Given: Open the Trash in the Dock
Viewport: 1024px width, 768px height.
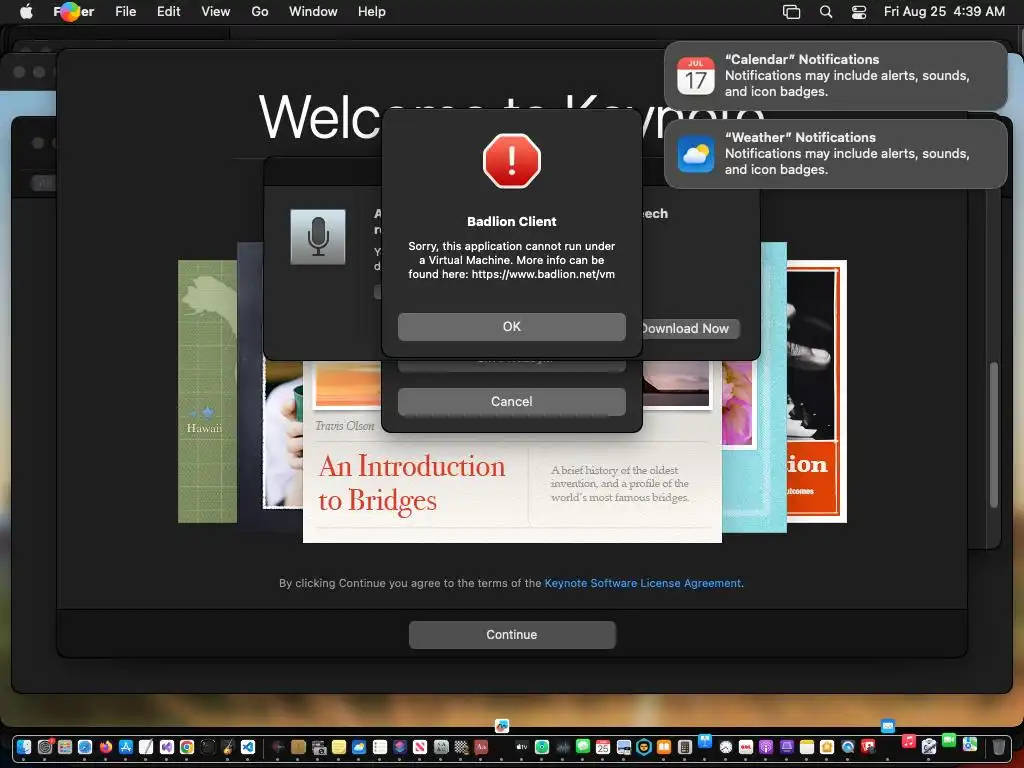Looking at the screenshot, I should (999, 747).
